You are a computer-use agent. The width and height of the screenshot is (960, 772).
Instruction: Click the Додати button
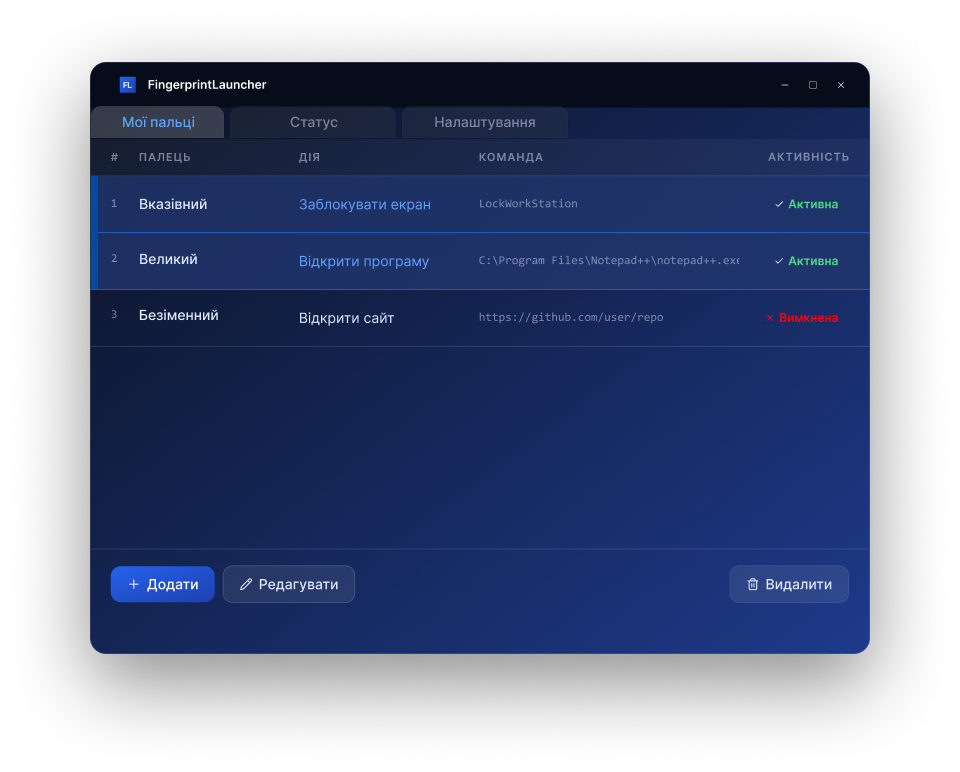point(163,584)
